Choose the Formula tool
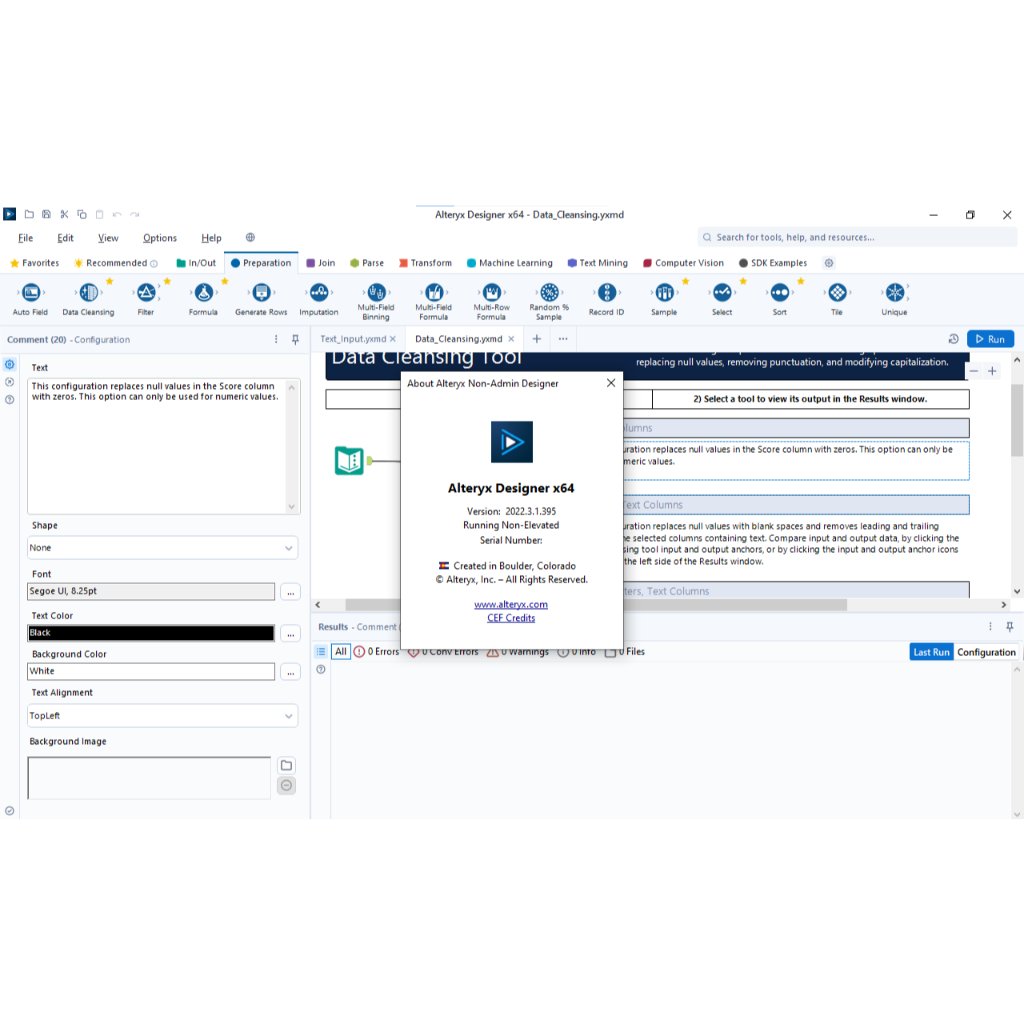The height and width of the screenshot is (1024, 1024). pos(203,300)
